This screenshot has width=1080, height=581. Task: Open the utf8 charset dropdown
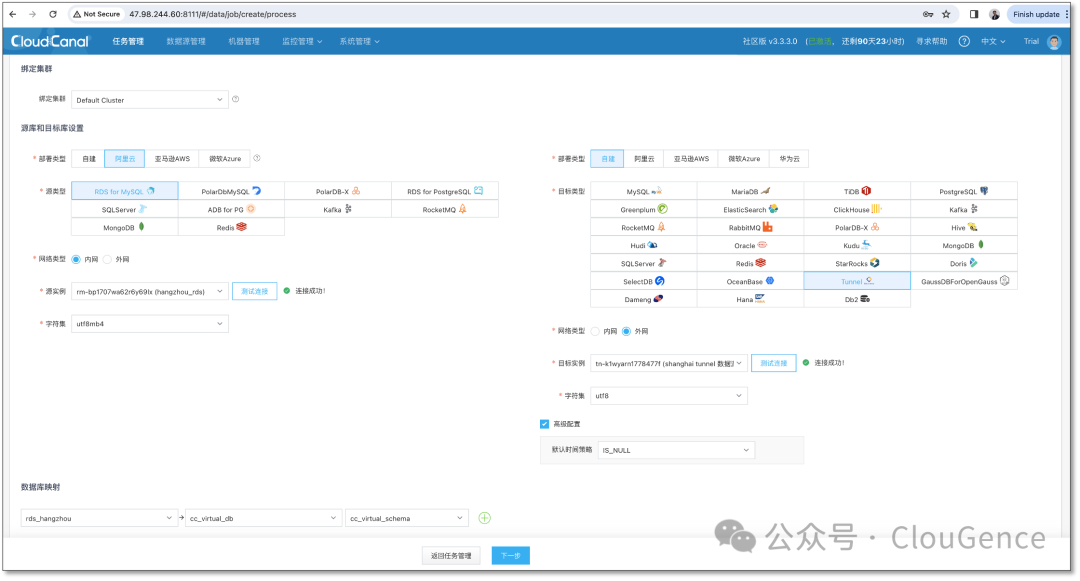click(669, 396)
